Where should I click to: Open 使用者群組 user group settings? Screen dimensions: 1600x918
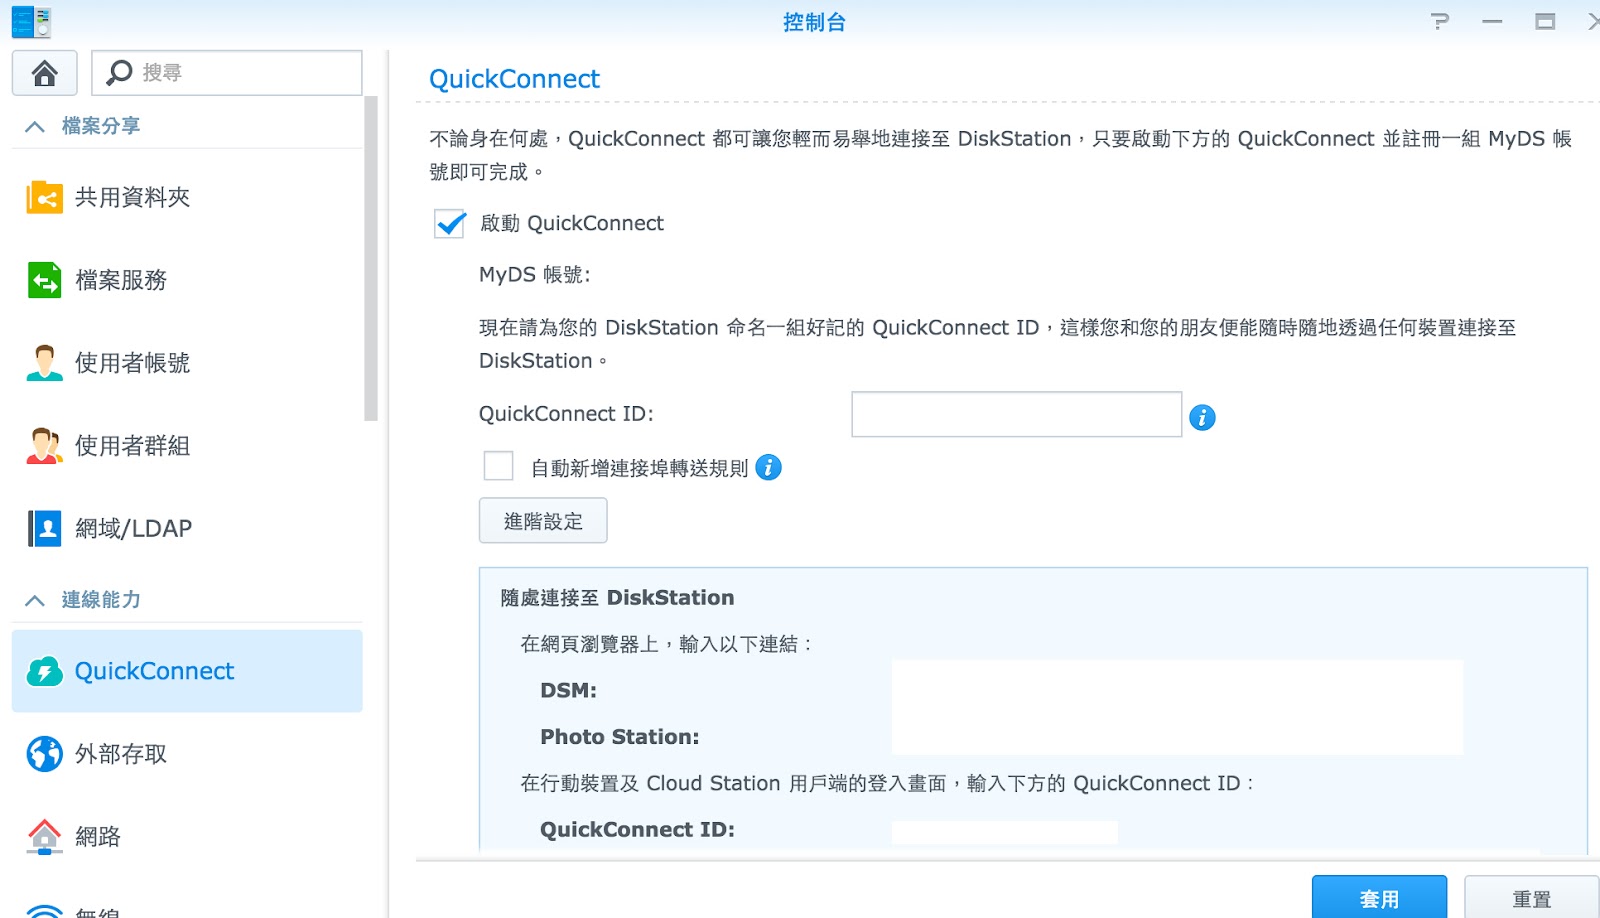(x=132, y=446)
